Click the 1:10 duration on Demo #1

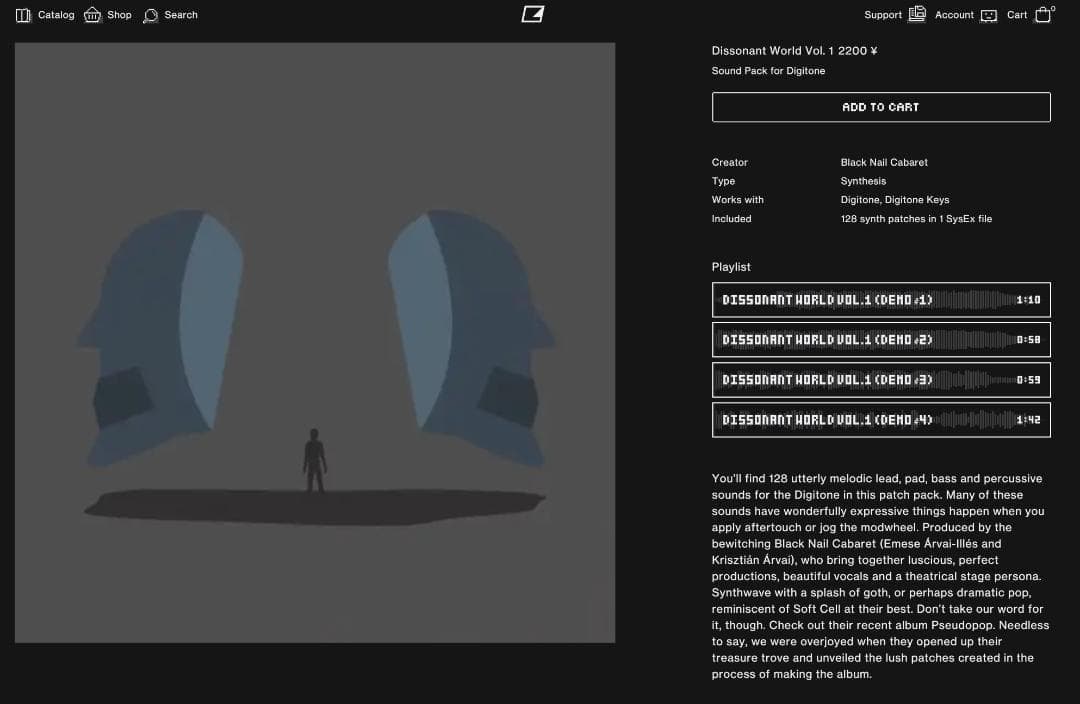pyautogui.click(x=1028, y=300)
